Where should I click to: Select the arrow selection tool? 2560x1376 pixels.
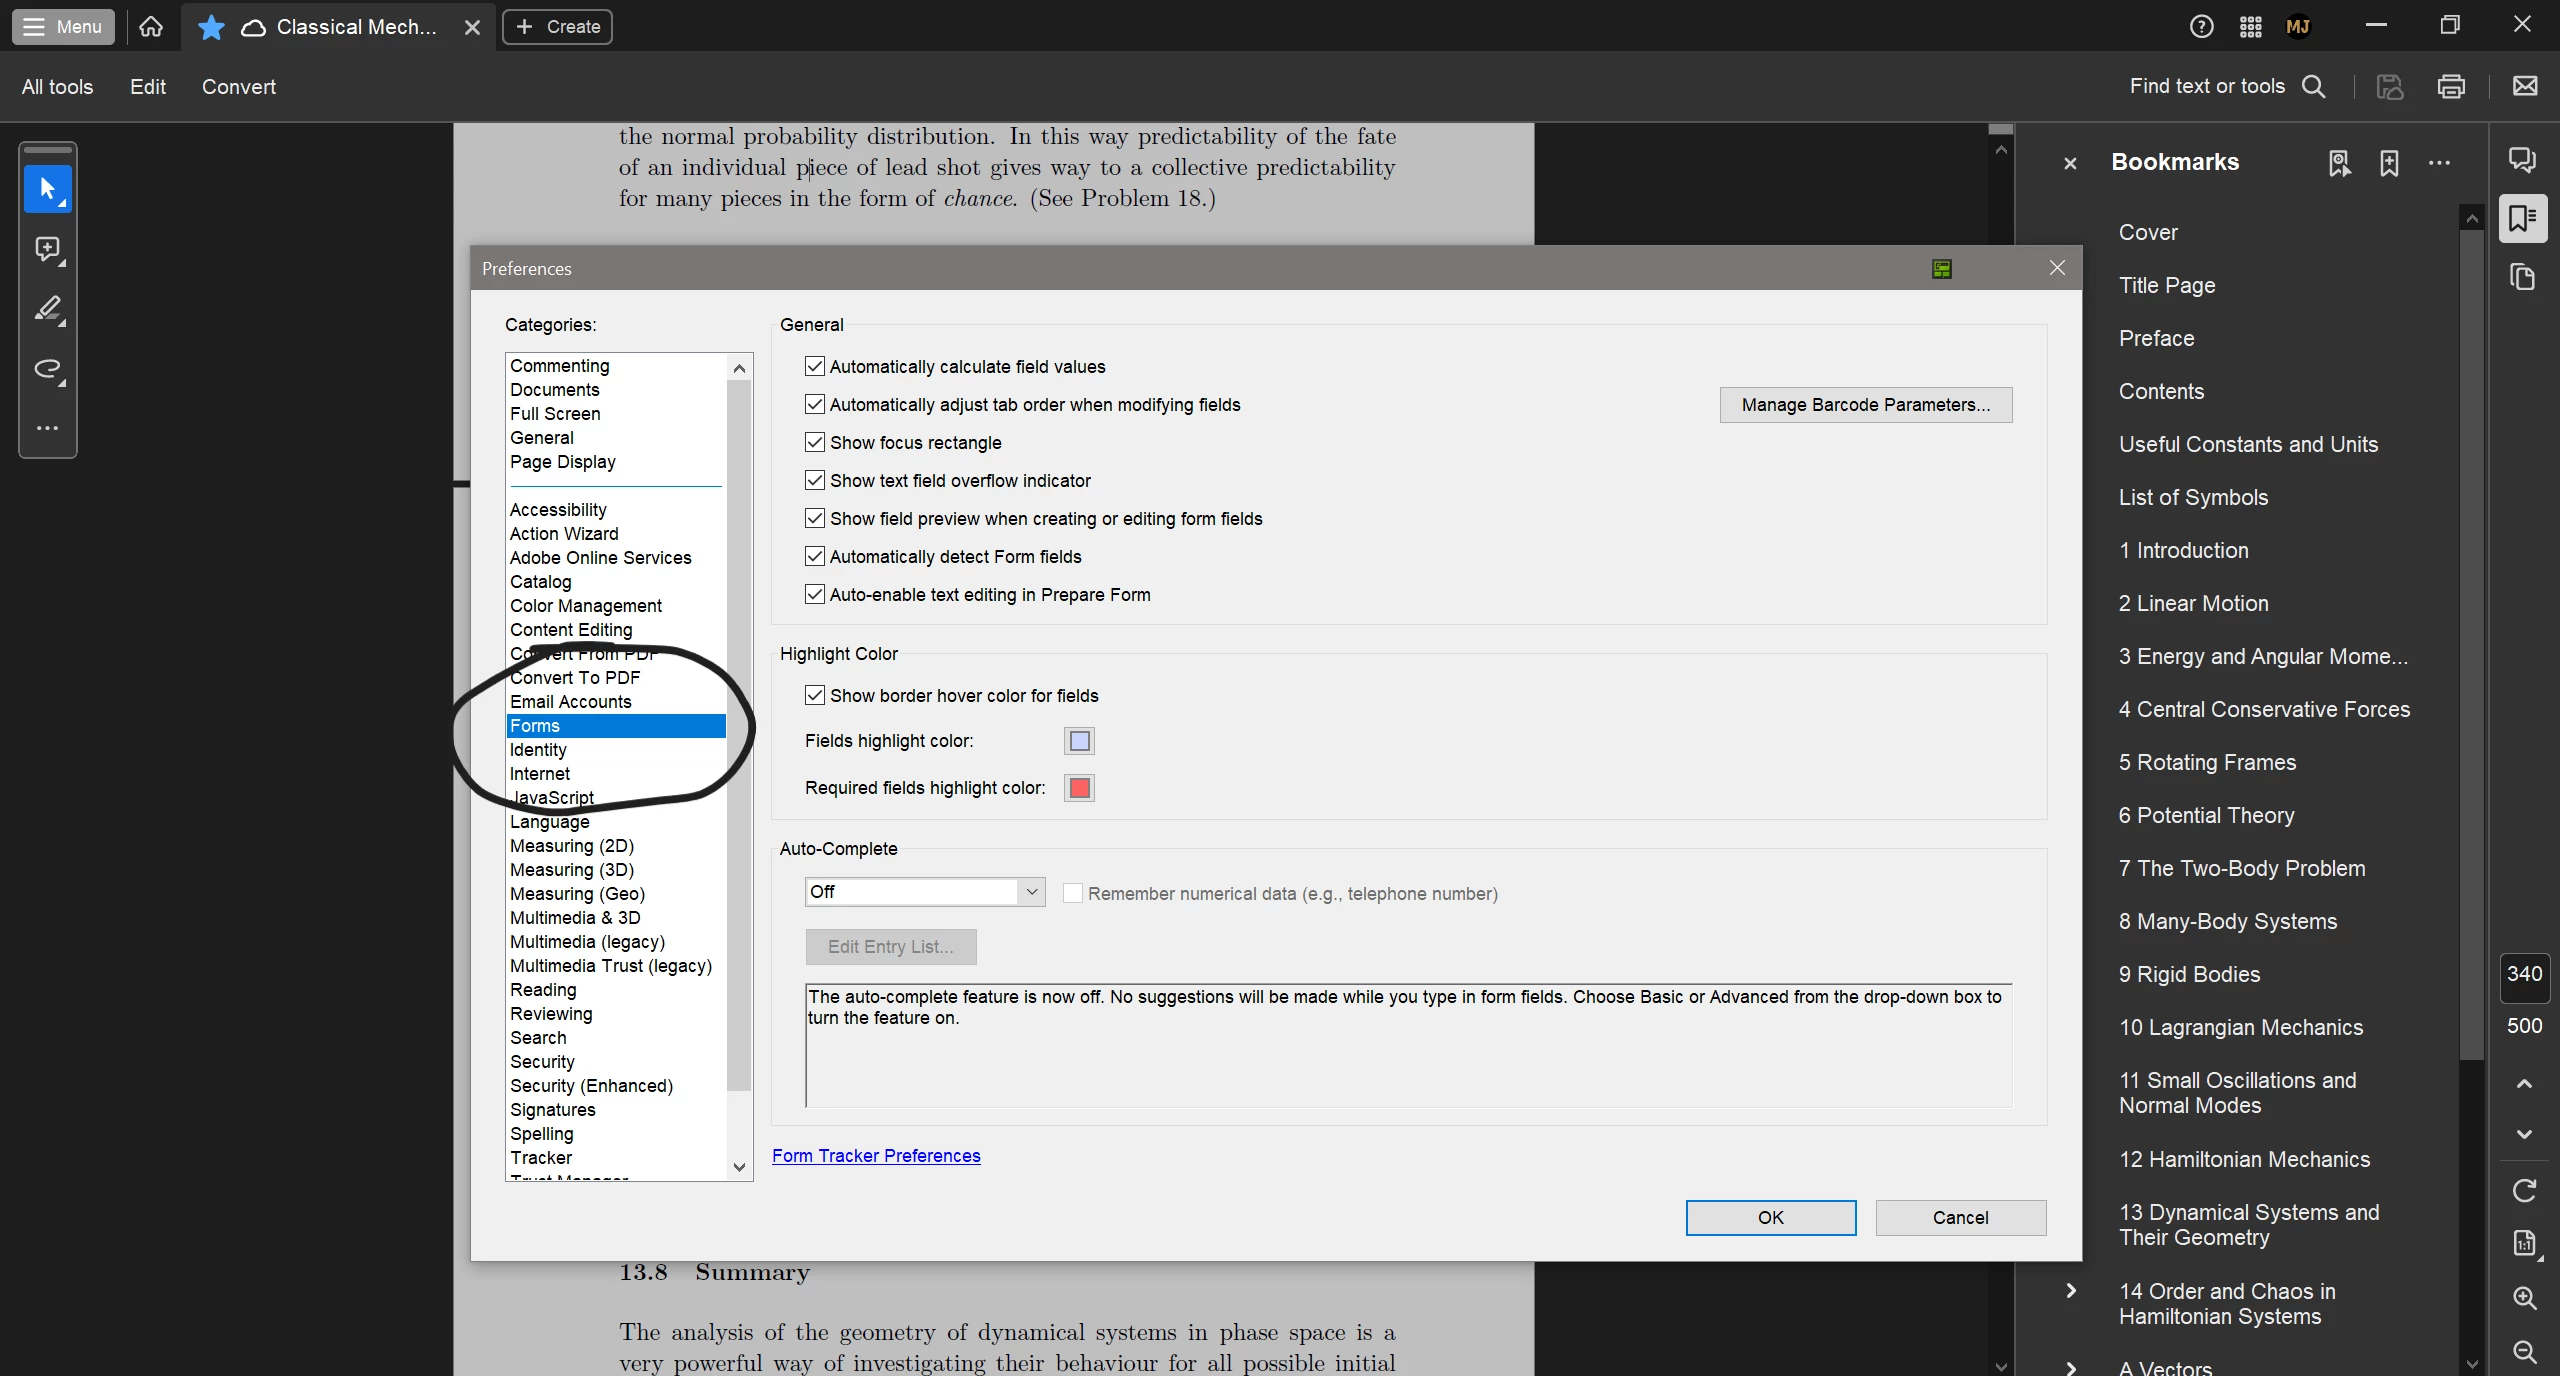click(47, 189)
